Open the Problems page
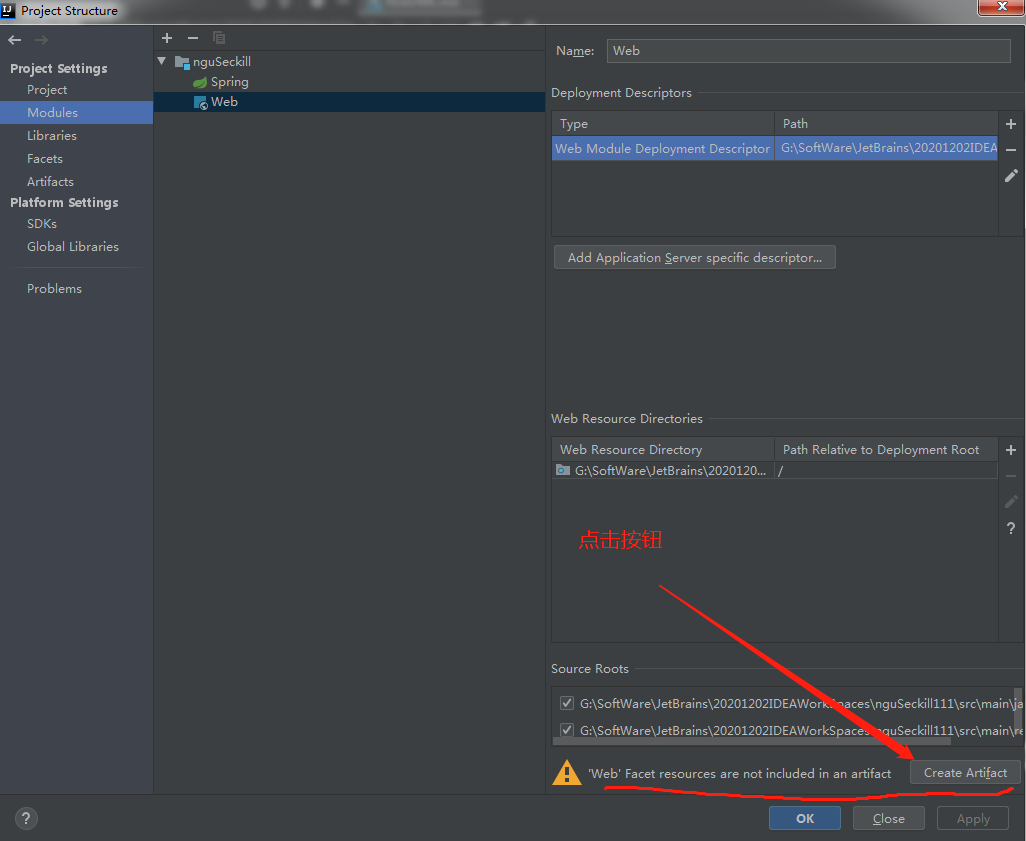This screenshot has width=1026, height=841. click(54, 289)
